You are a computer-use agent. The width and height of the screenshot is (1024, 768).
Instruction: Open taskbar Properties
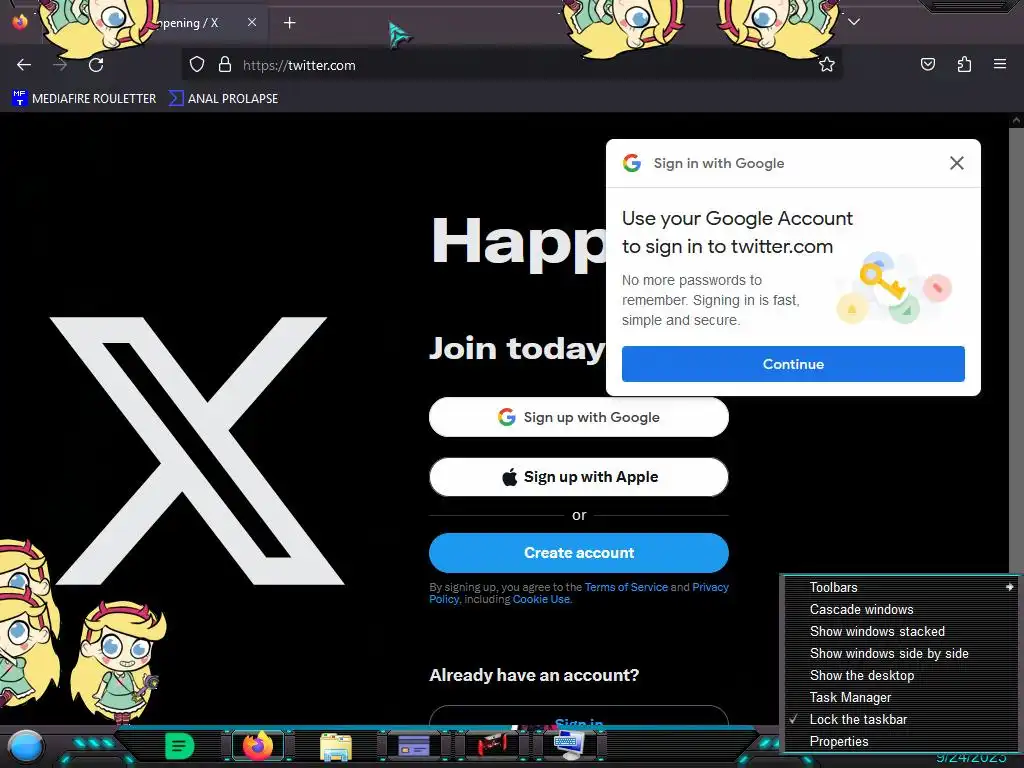point(901,741)
